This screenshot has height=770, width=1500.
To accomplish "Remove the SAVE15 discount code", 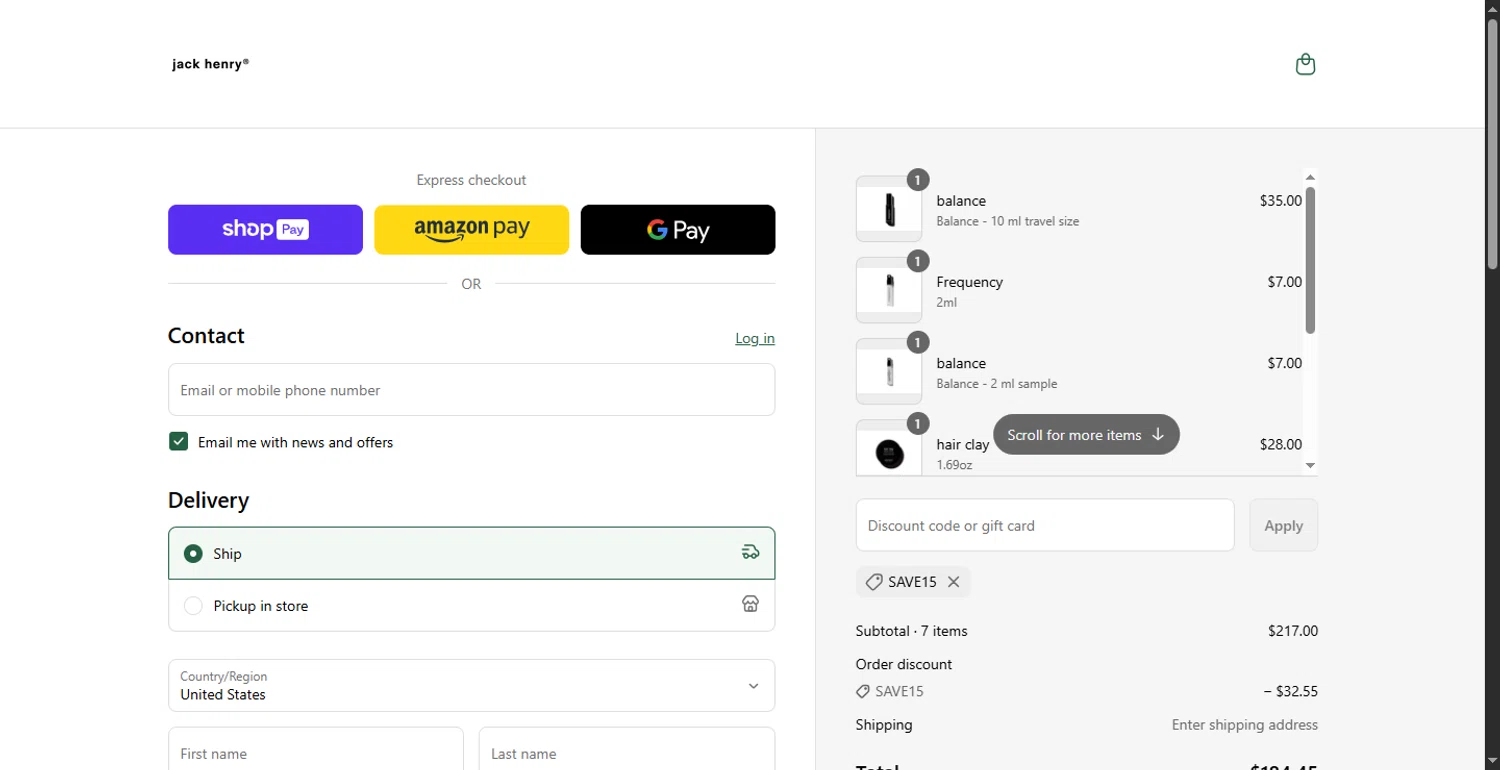I will tap(953, 582).
